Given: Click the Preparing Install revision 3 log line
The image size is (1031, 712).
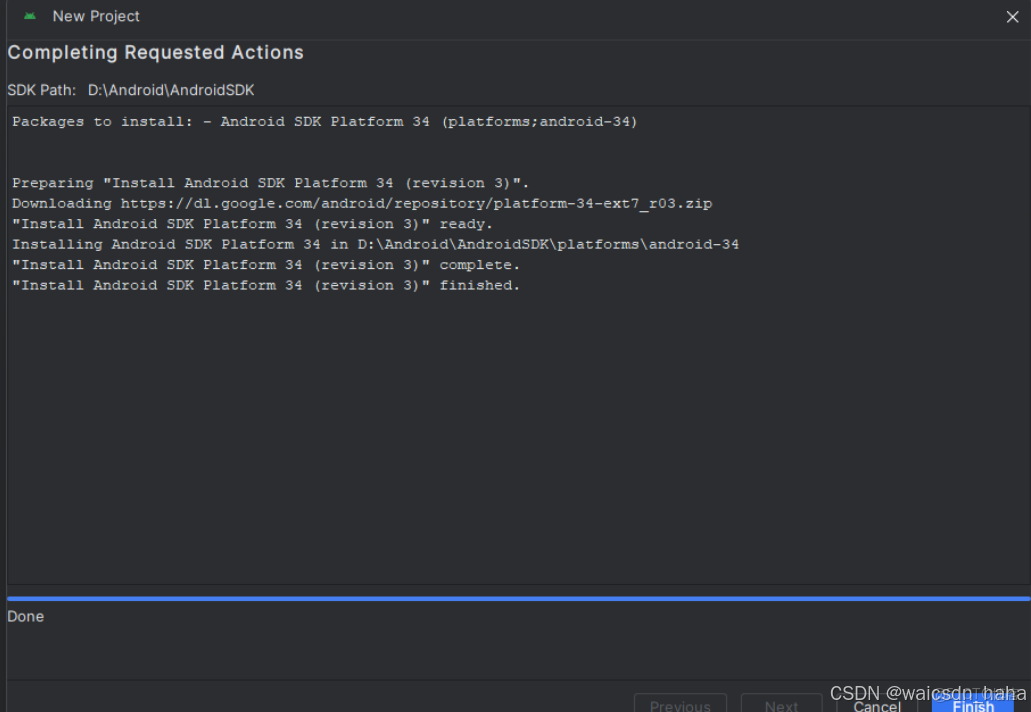Looking at the screenshot, I should point(268,182).
